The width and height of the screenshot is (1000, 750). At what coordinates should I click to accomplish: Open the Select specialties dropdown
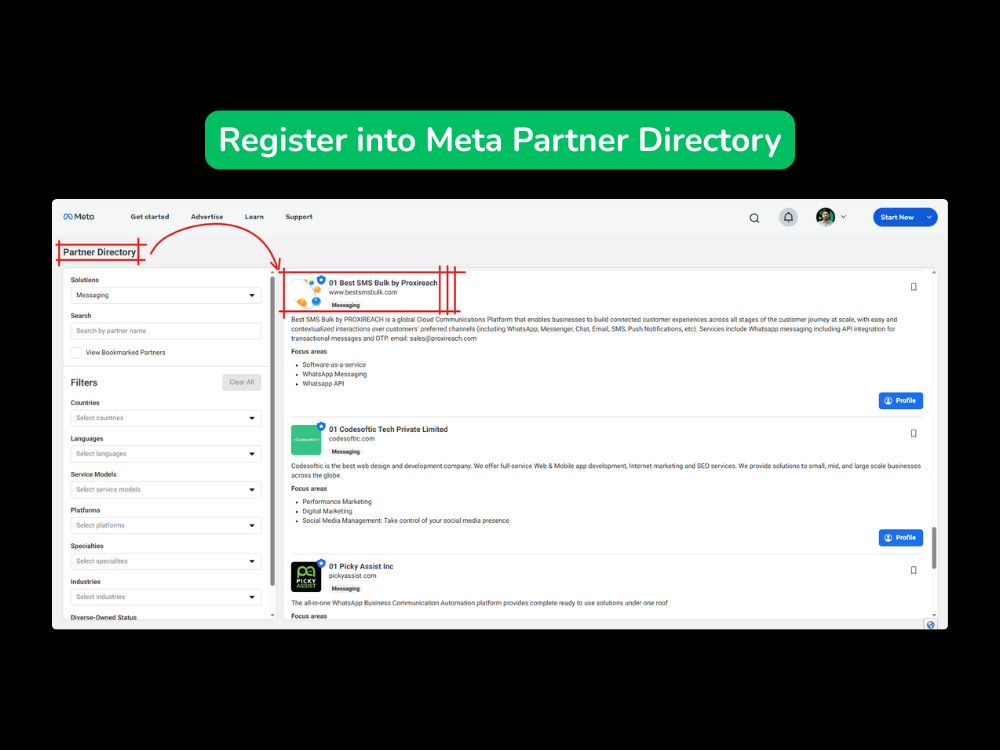[x=166, y=561]
